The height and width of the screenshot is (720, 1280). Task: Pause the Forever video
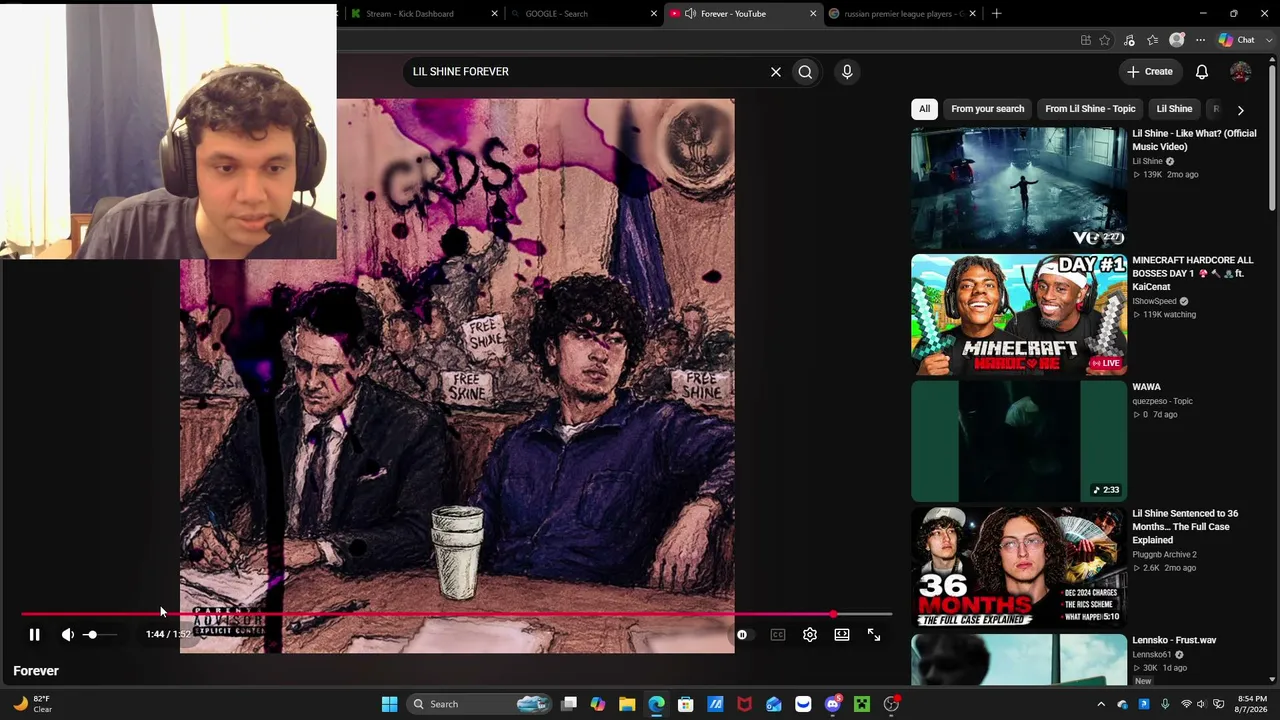(x=34, y=635)
